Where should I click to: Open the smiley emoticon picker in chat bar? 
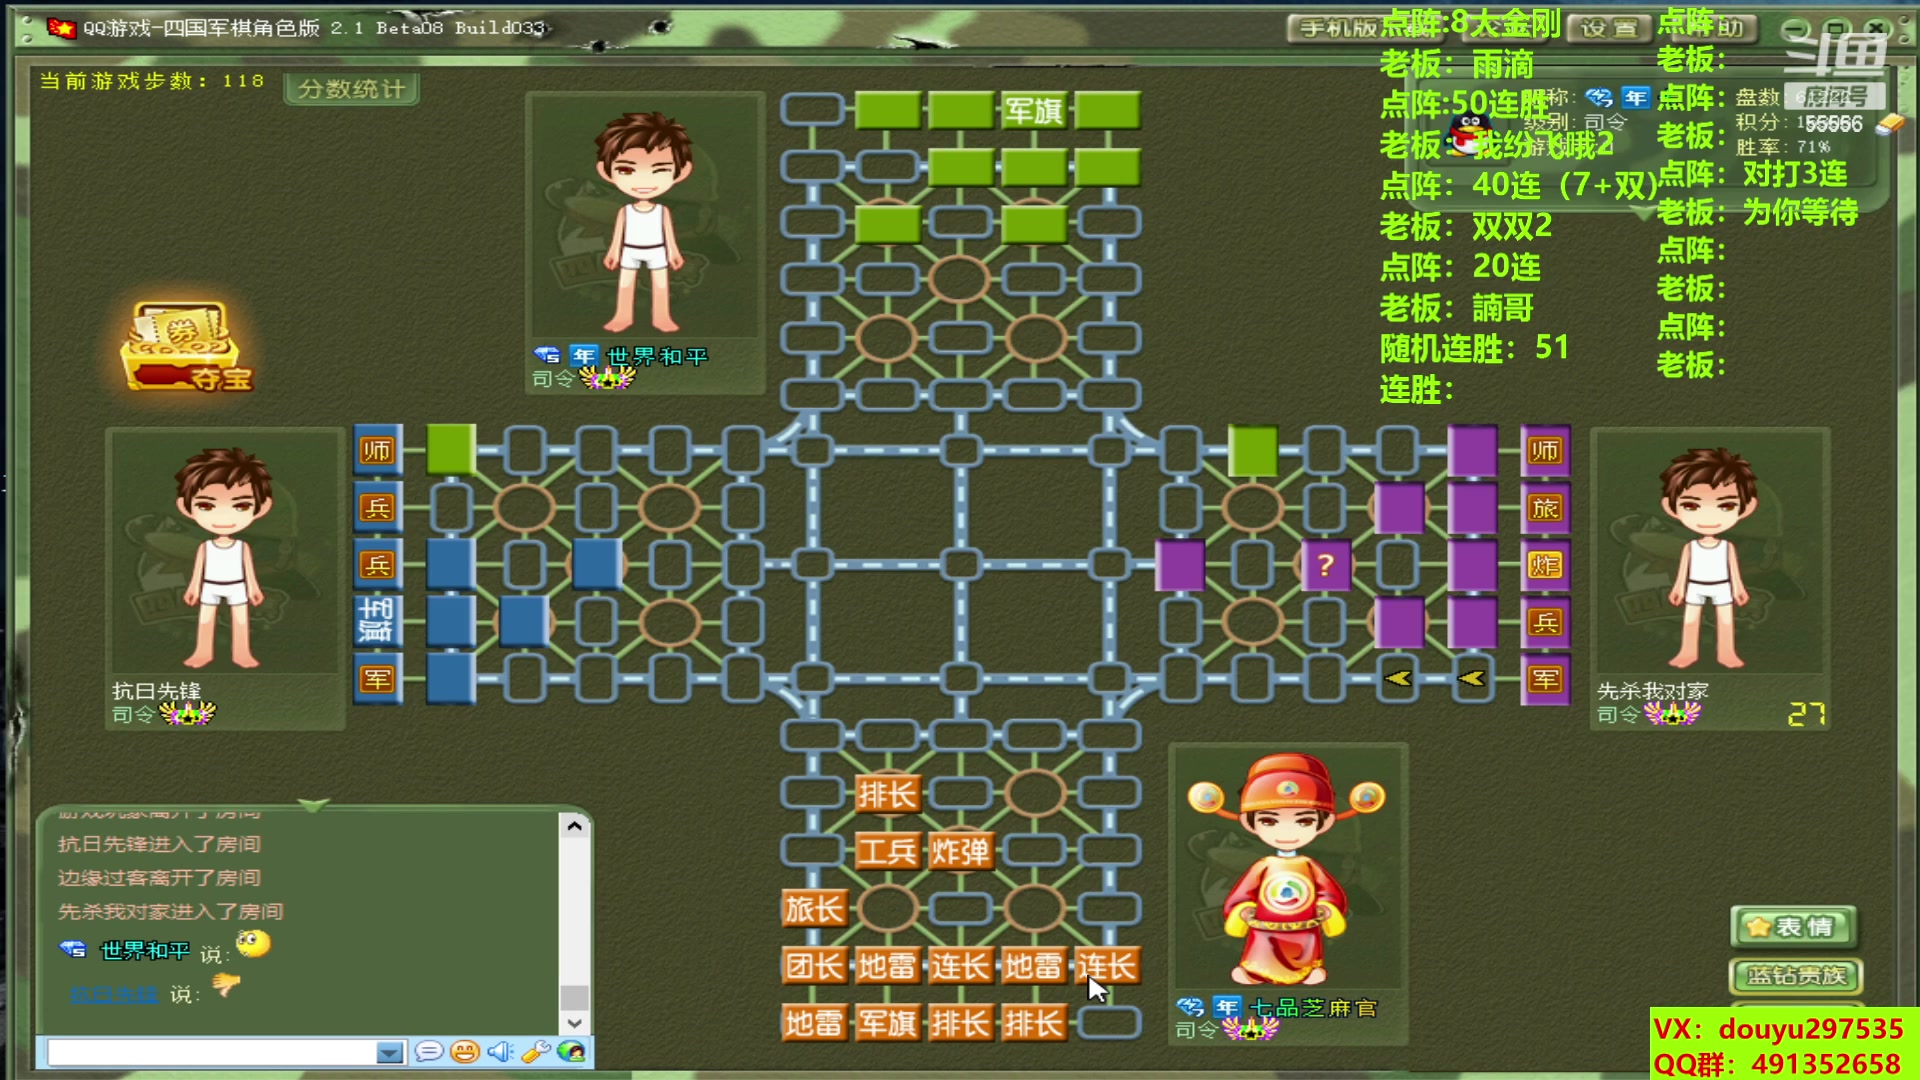(465, 1051)
